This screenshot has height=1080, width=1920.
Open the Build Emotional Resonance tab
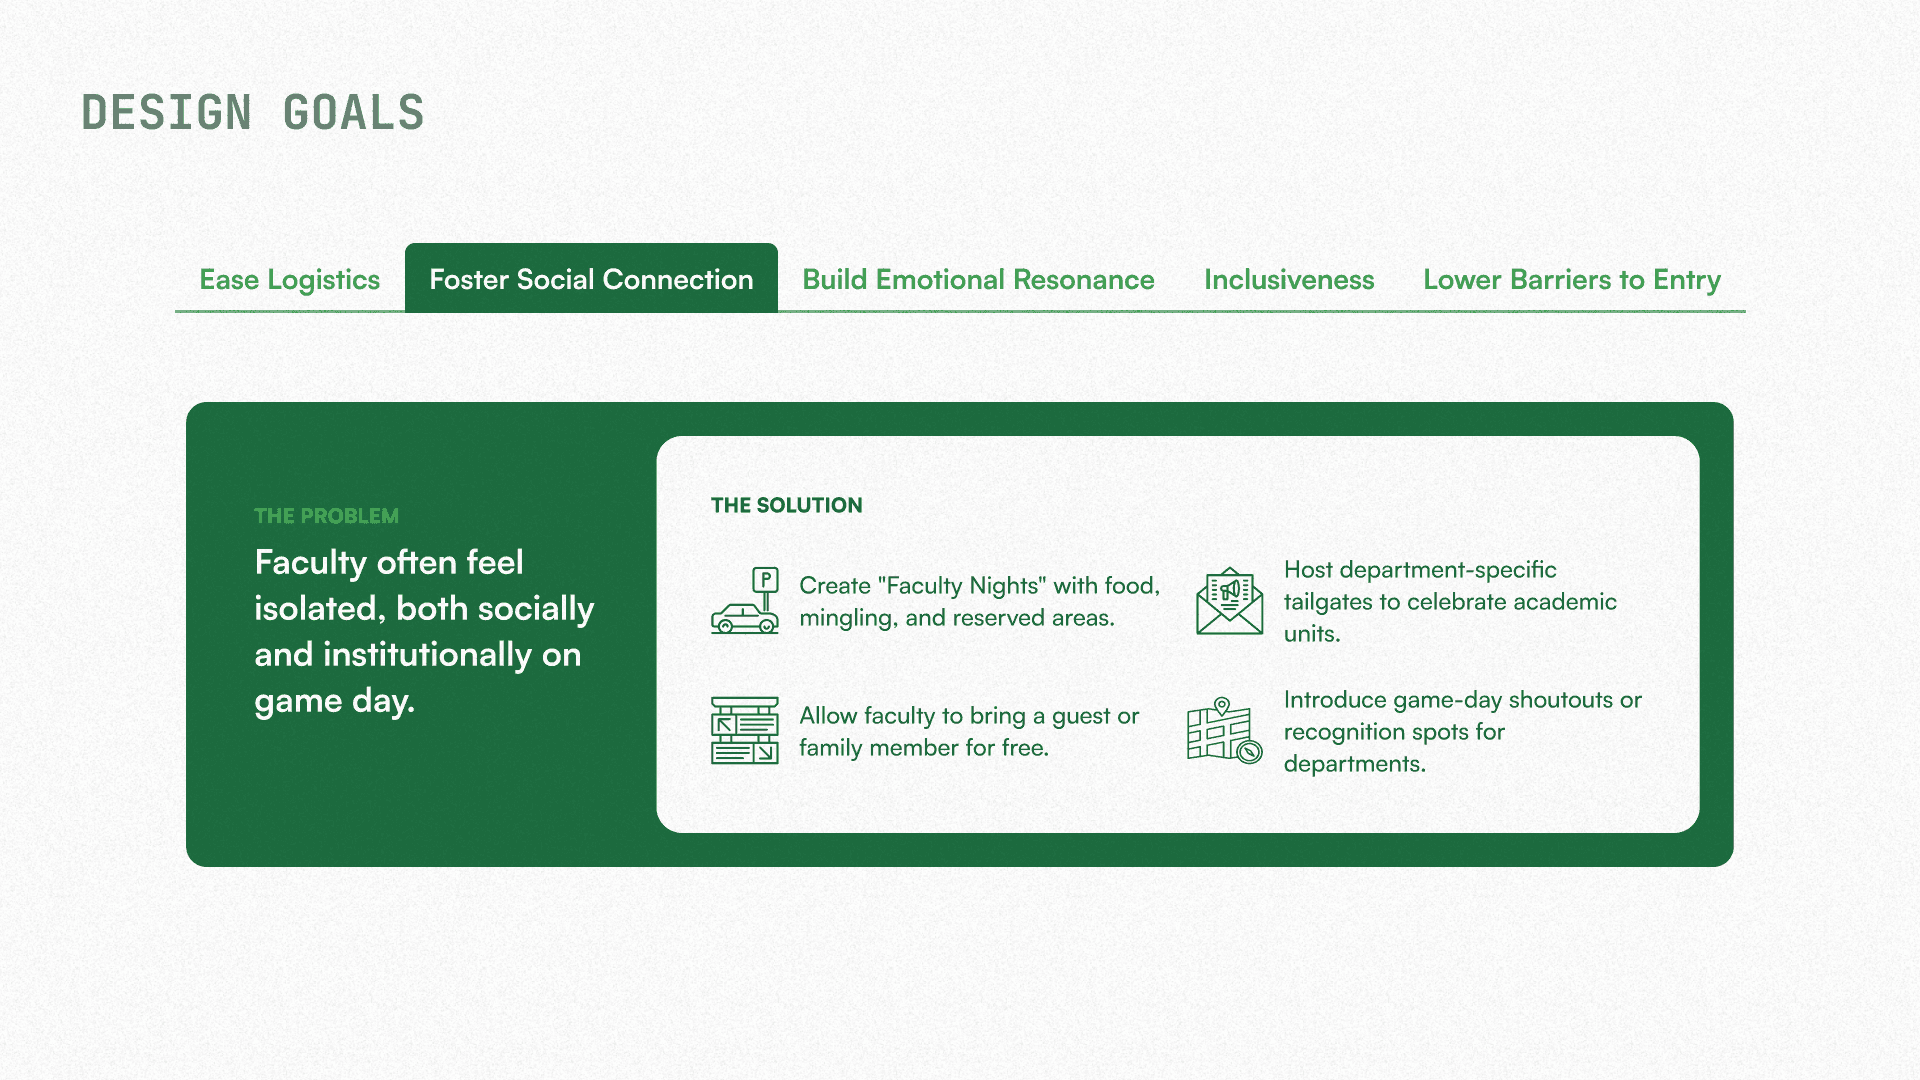tap(978, 279)
